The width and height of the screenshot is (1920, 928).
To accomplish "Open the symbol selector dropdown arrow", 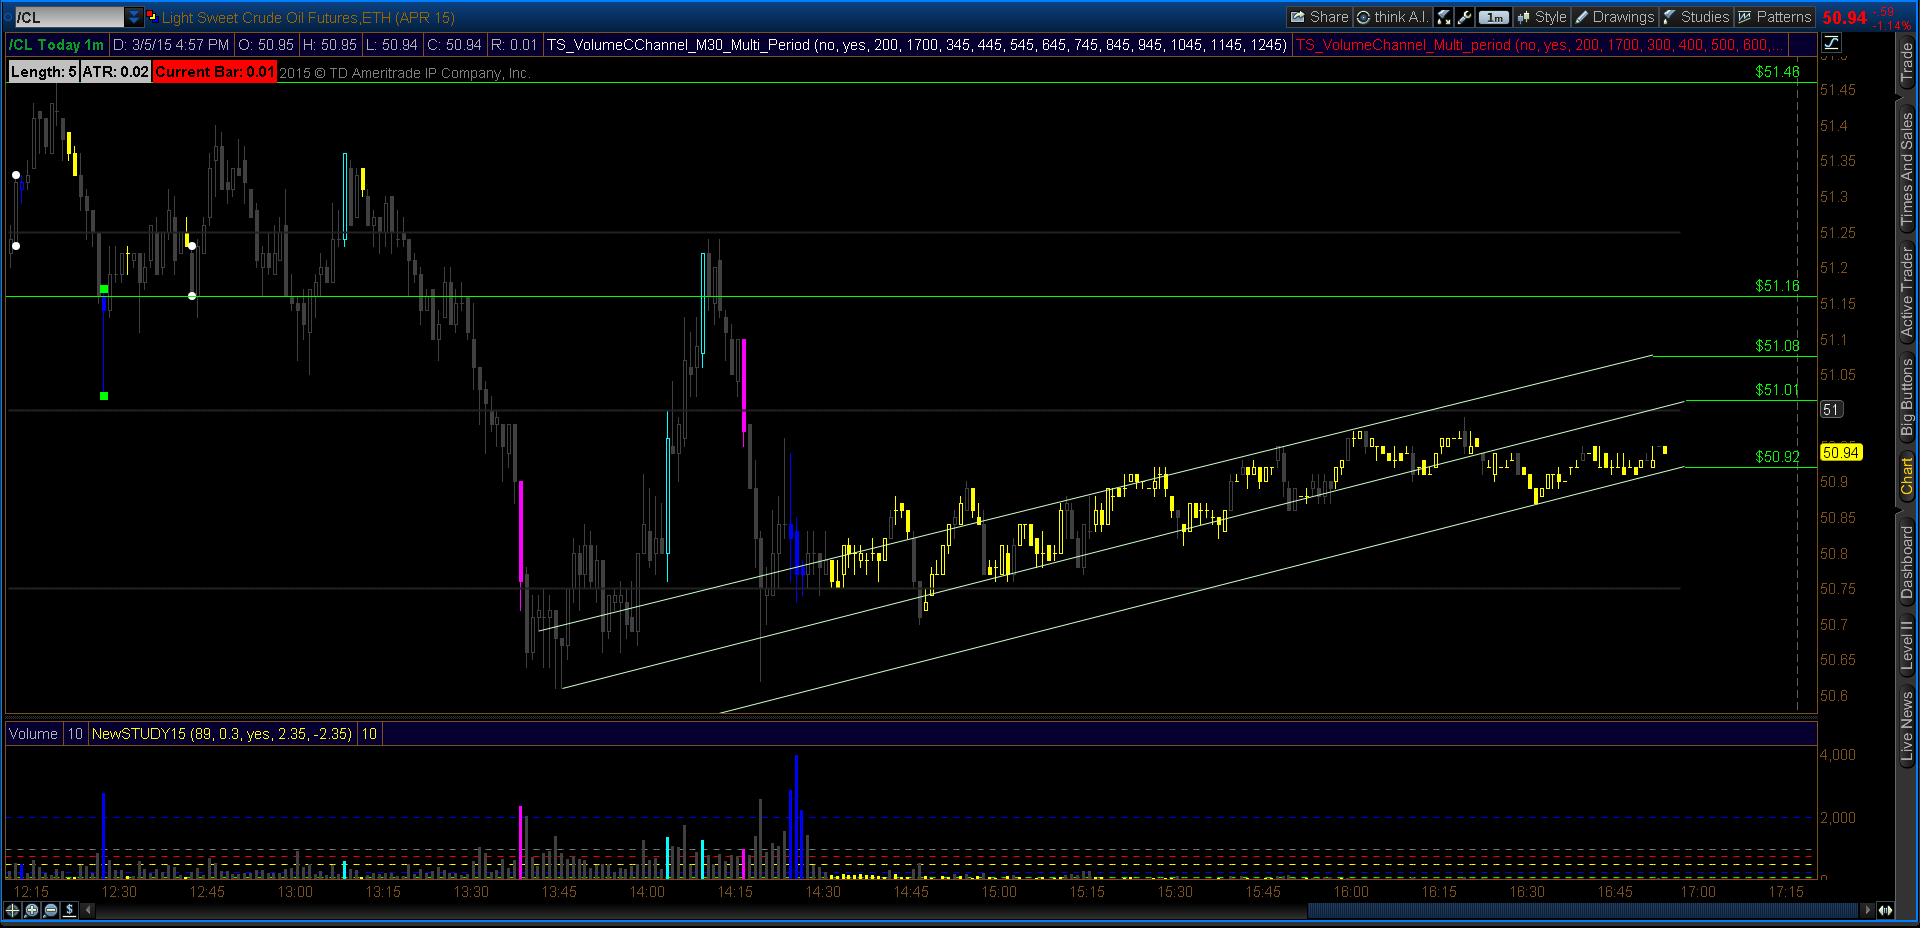I will pos(134,17).
